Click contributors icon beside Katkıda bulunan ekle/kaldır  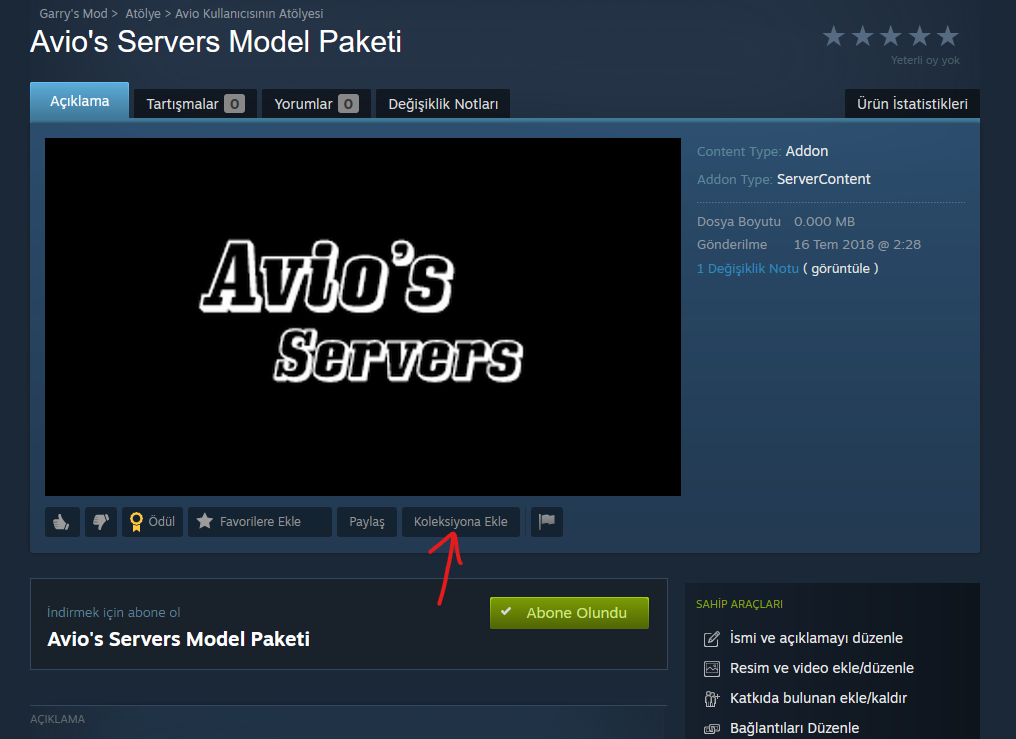(711, 698)
